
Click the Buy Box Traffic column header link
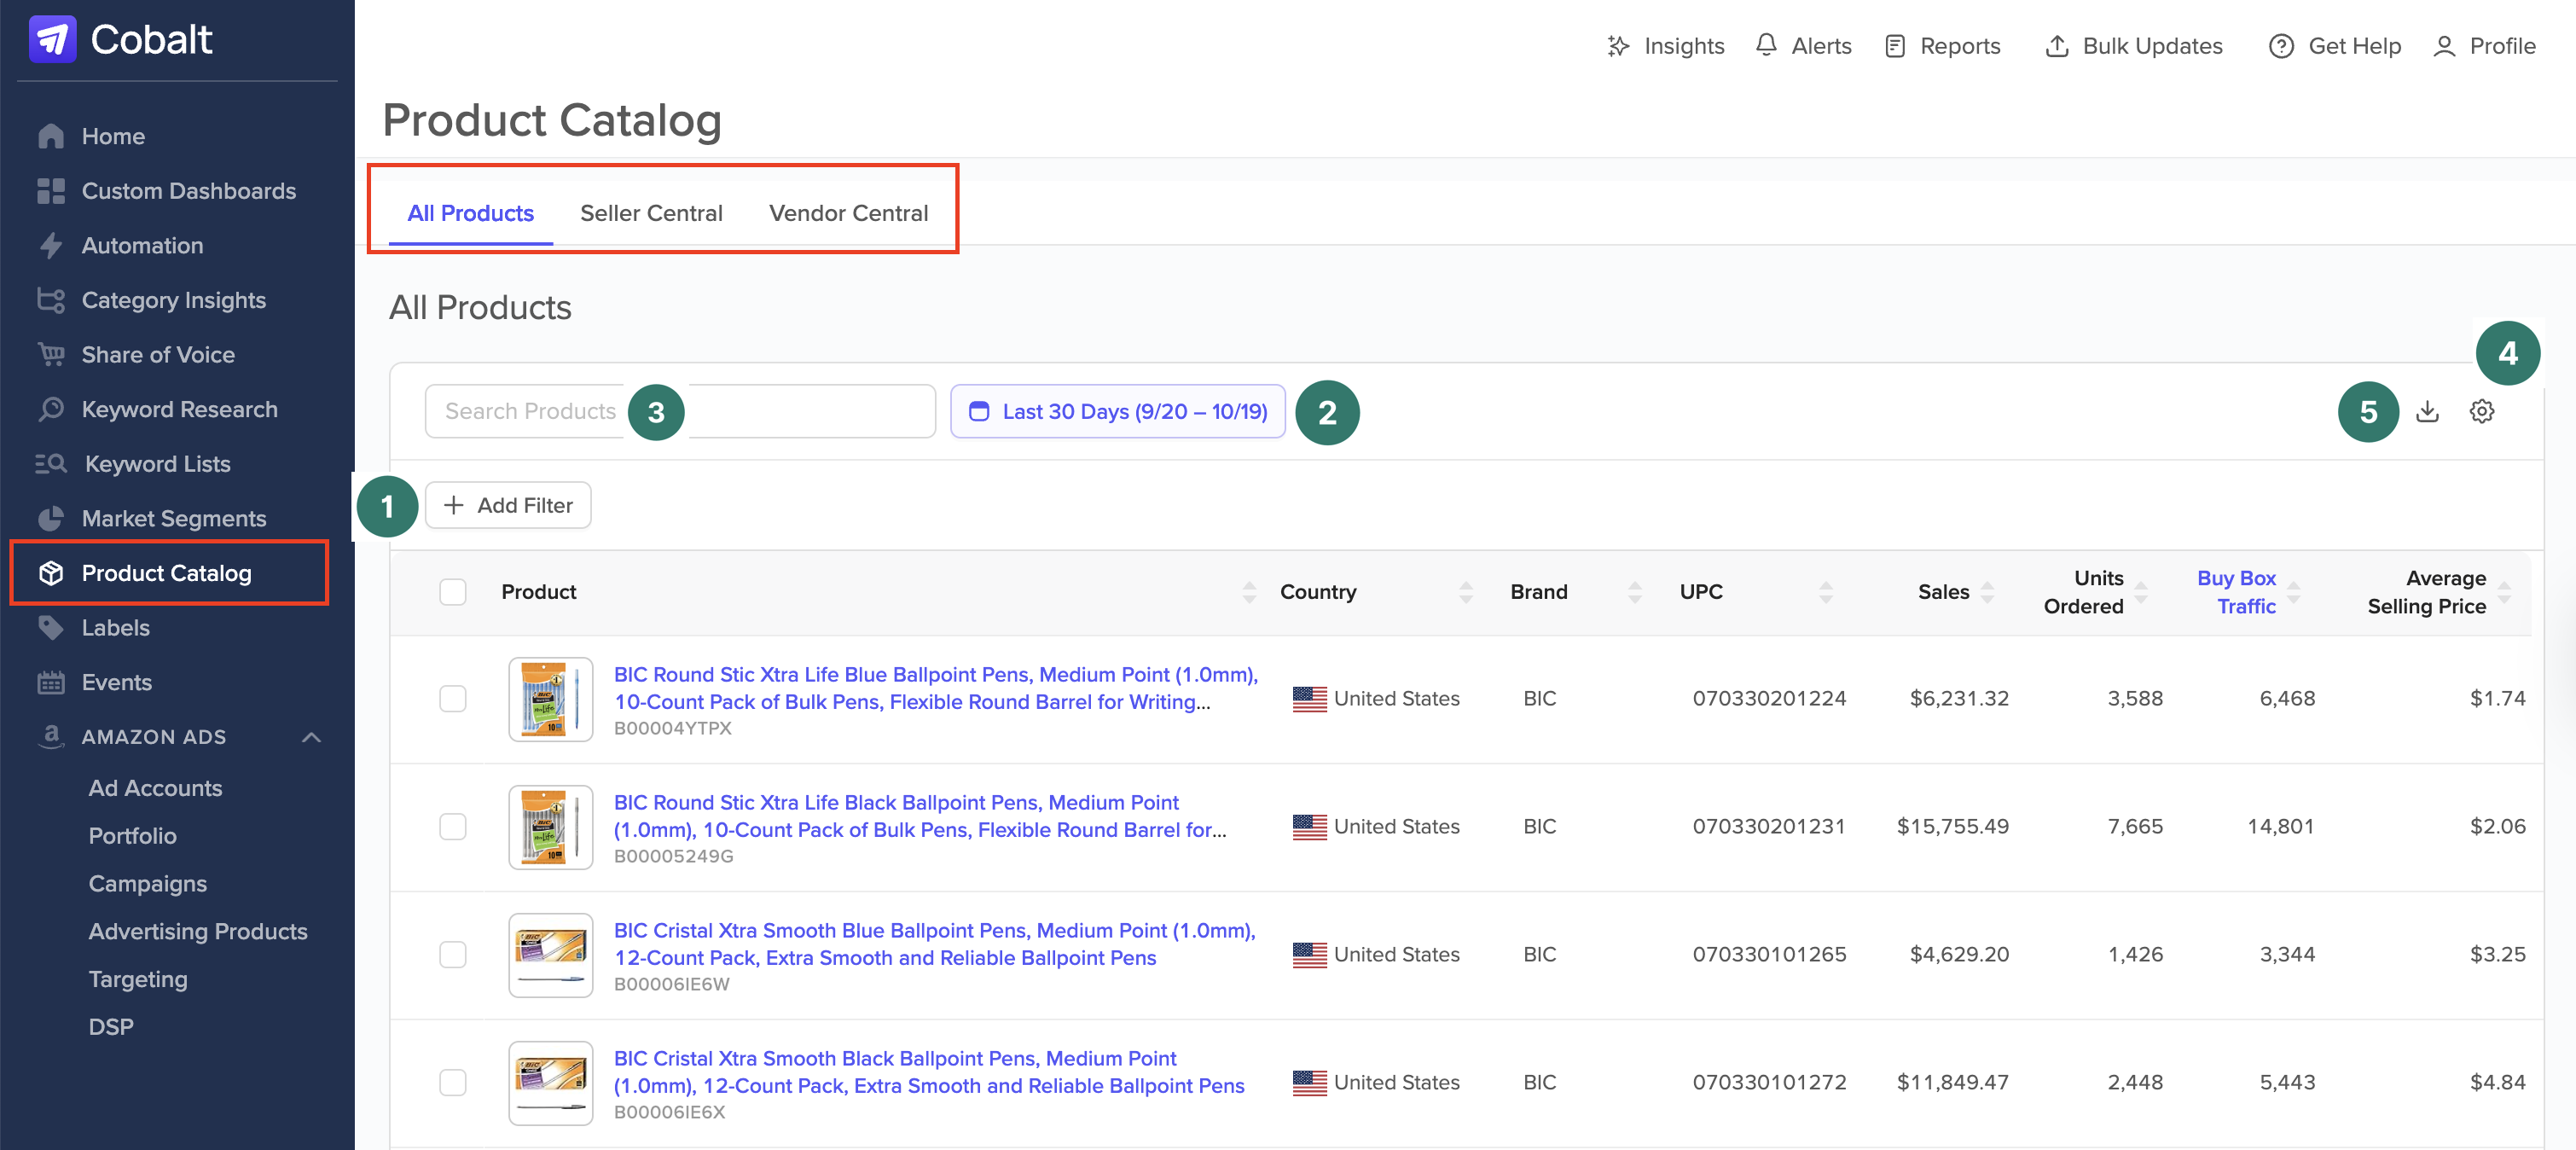(x=2236, y=592)
